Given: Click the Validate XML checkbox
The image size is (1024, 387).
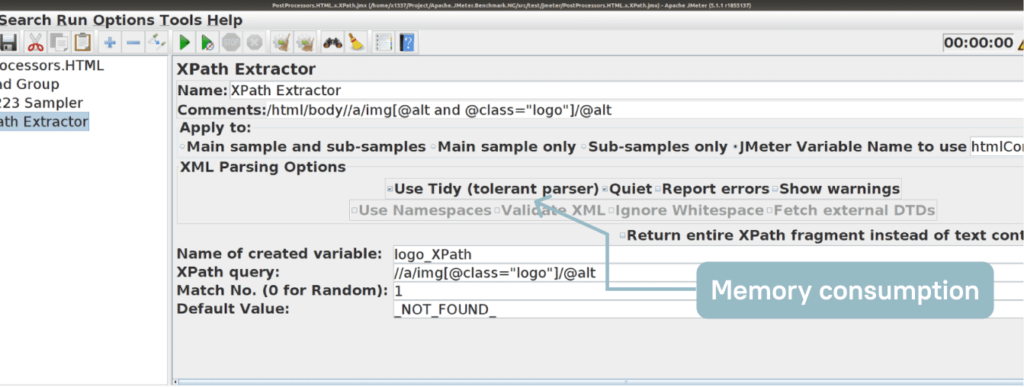Looking at the screenshot, I should 497,211.
